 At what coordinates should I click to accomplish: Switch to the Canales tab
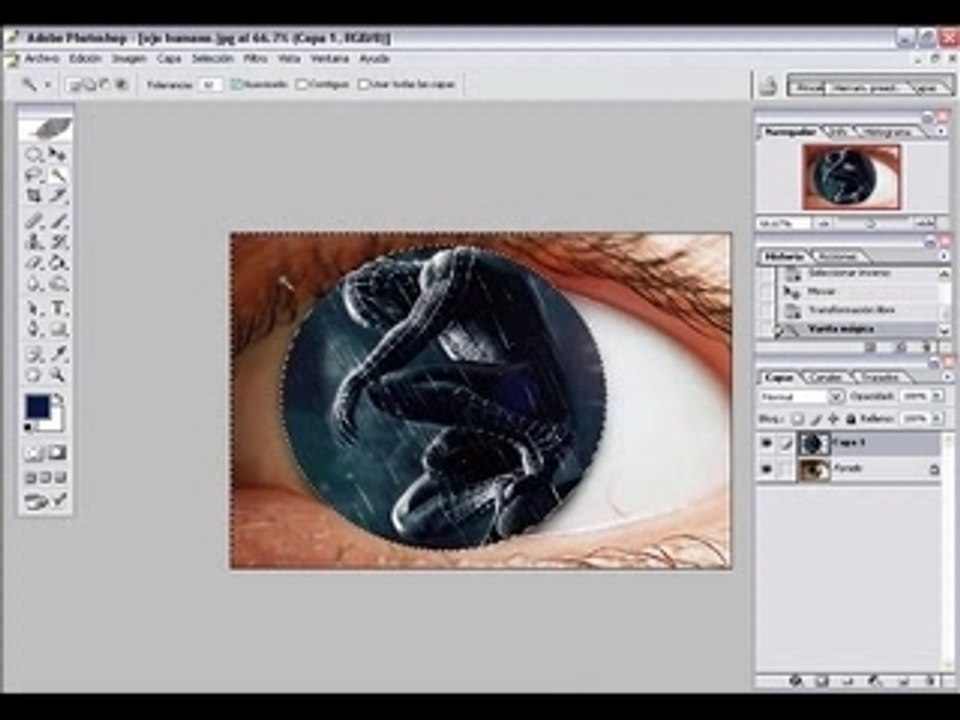click(827, 378)
